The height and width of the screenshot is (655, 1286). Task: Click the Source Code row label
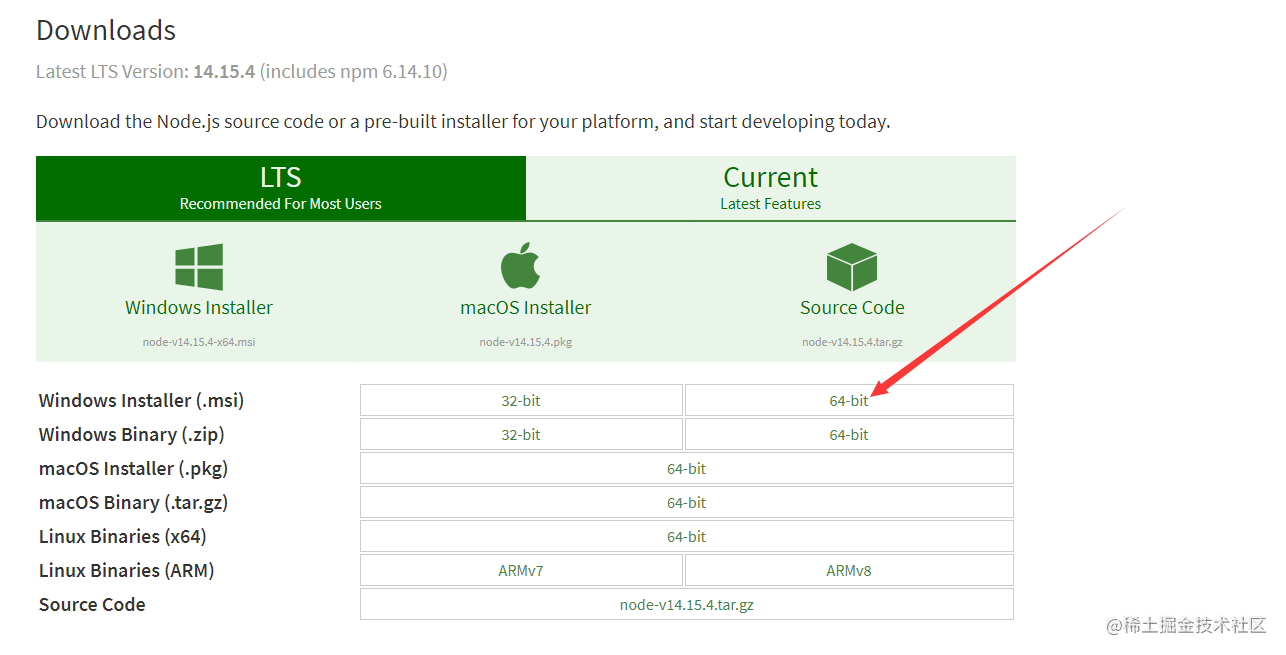coord(92,604)
